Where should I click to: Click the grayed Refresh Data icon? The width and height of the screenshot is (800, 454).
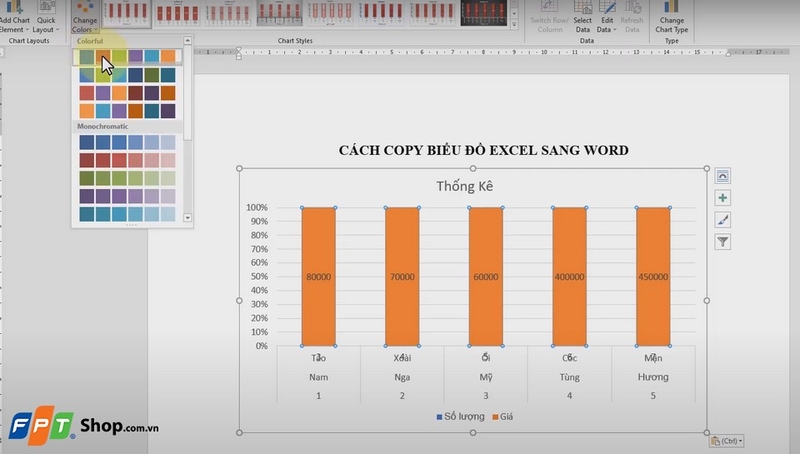click(632, 7)
